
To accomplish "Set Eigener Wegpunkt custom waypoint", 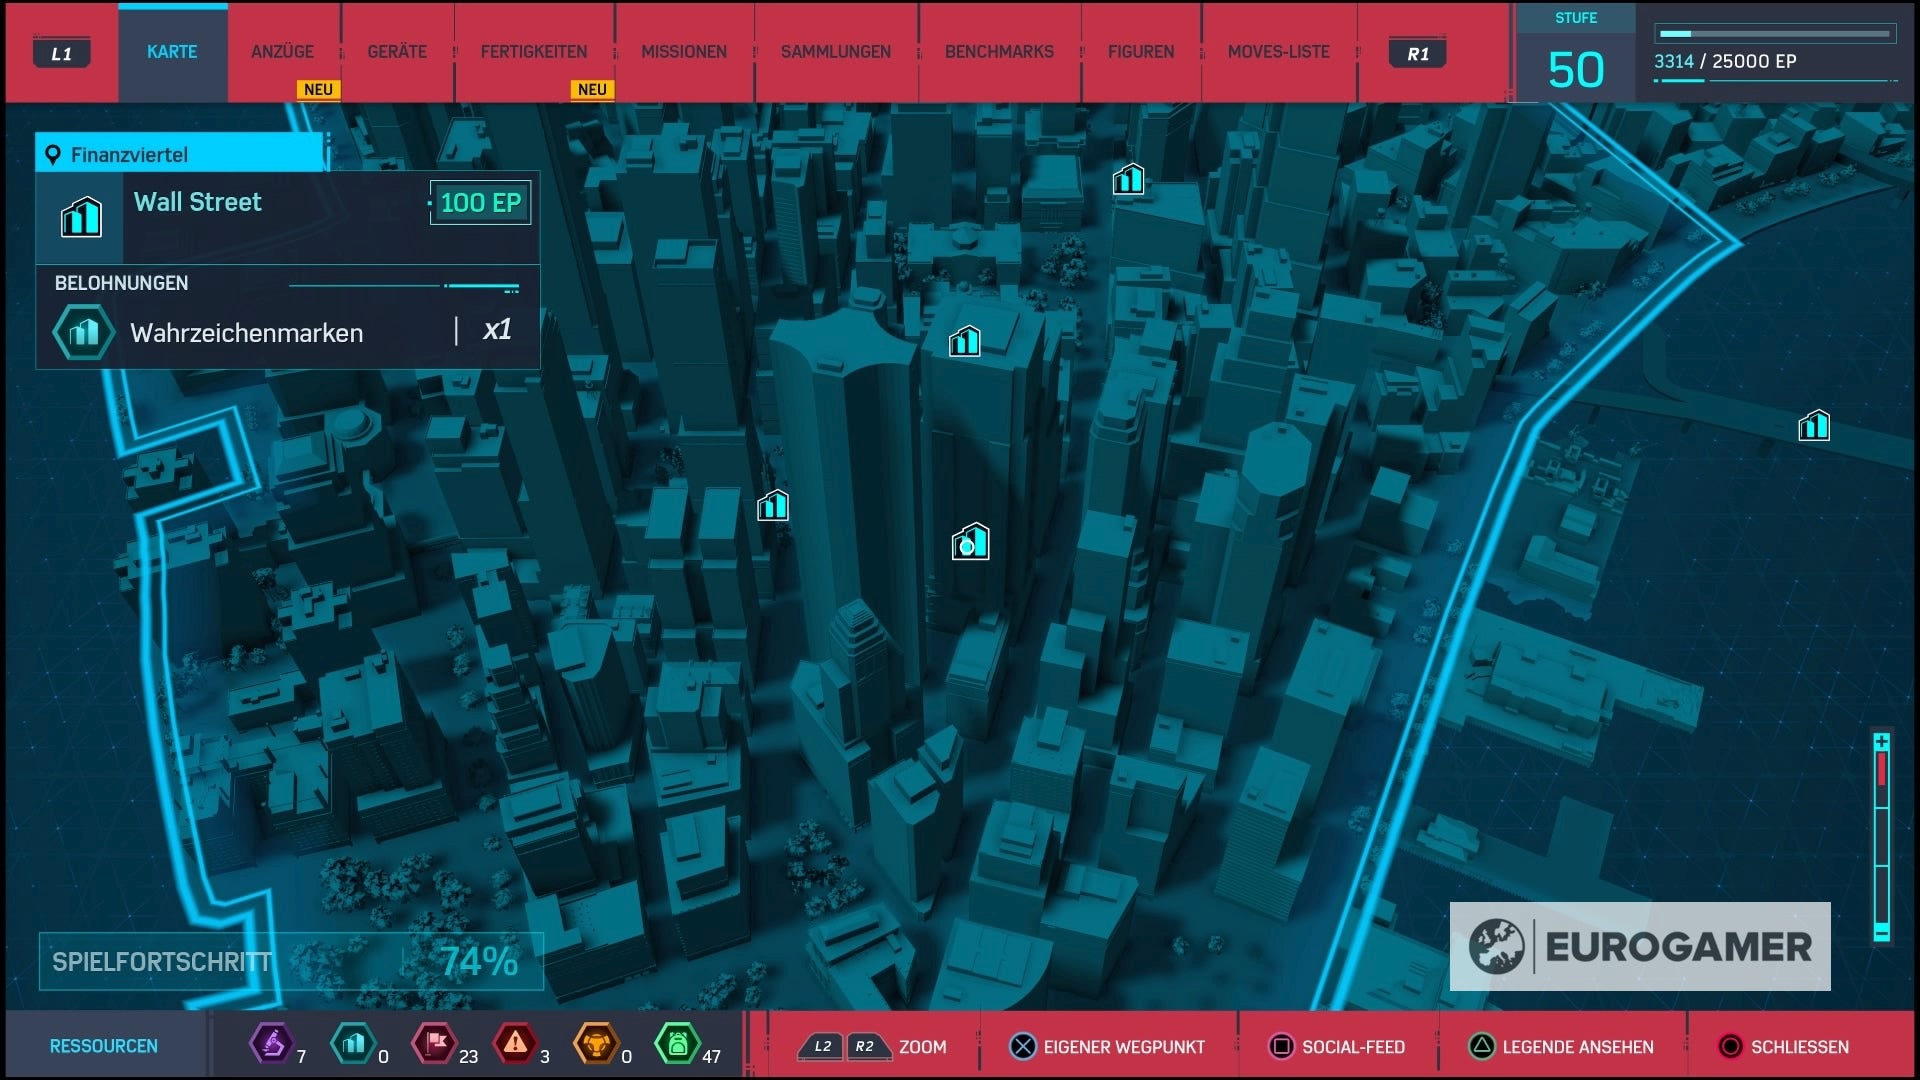I will pyautogui.click(x=1124, y=1047).
